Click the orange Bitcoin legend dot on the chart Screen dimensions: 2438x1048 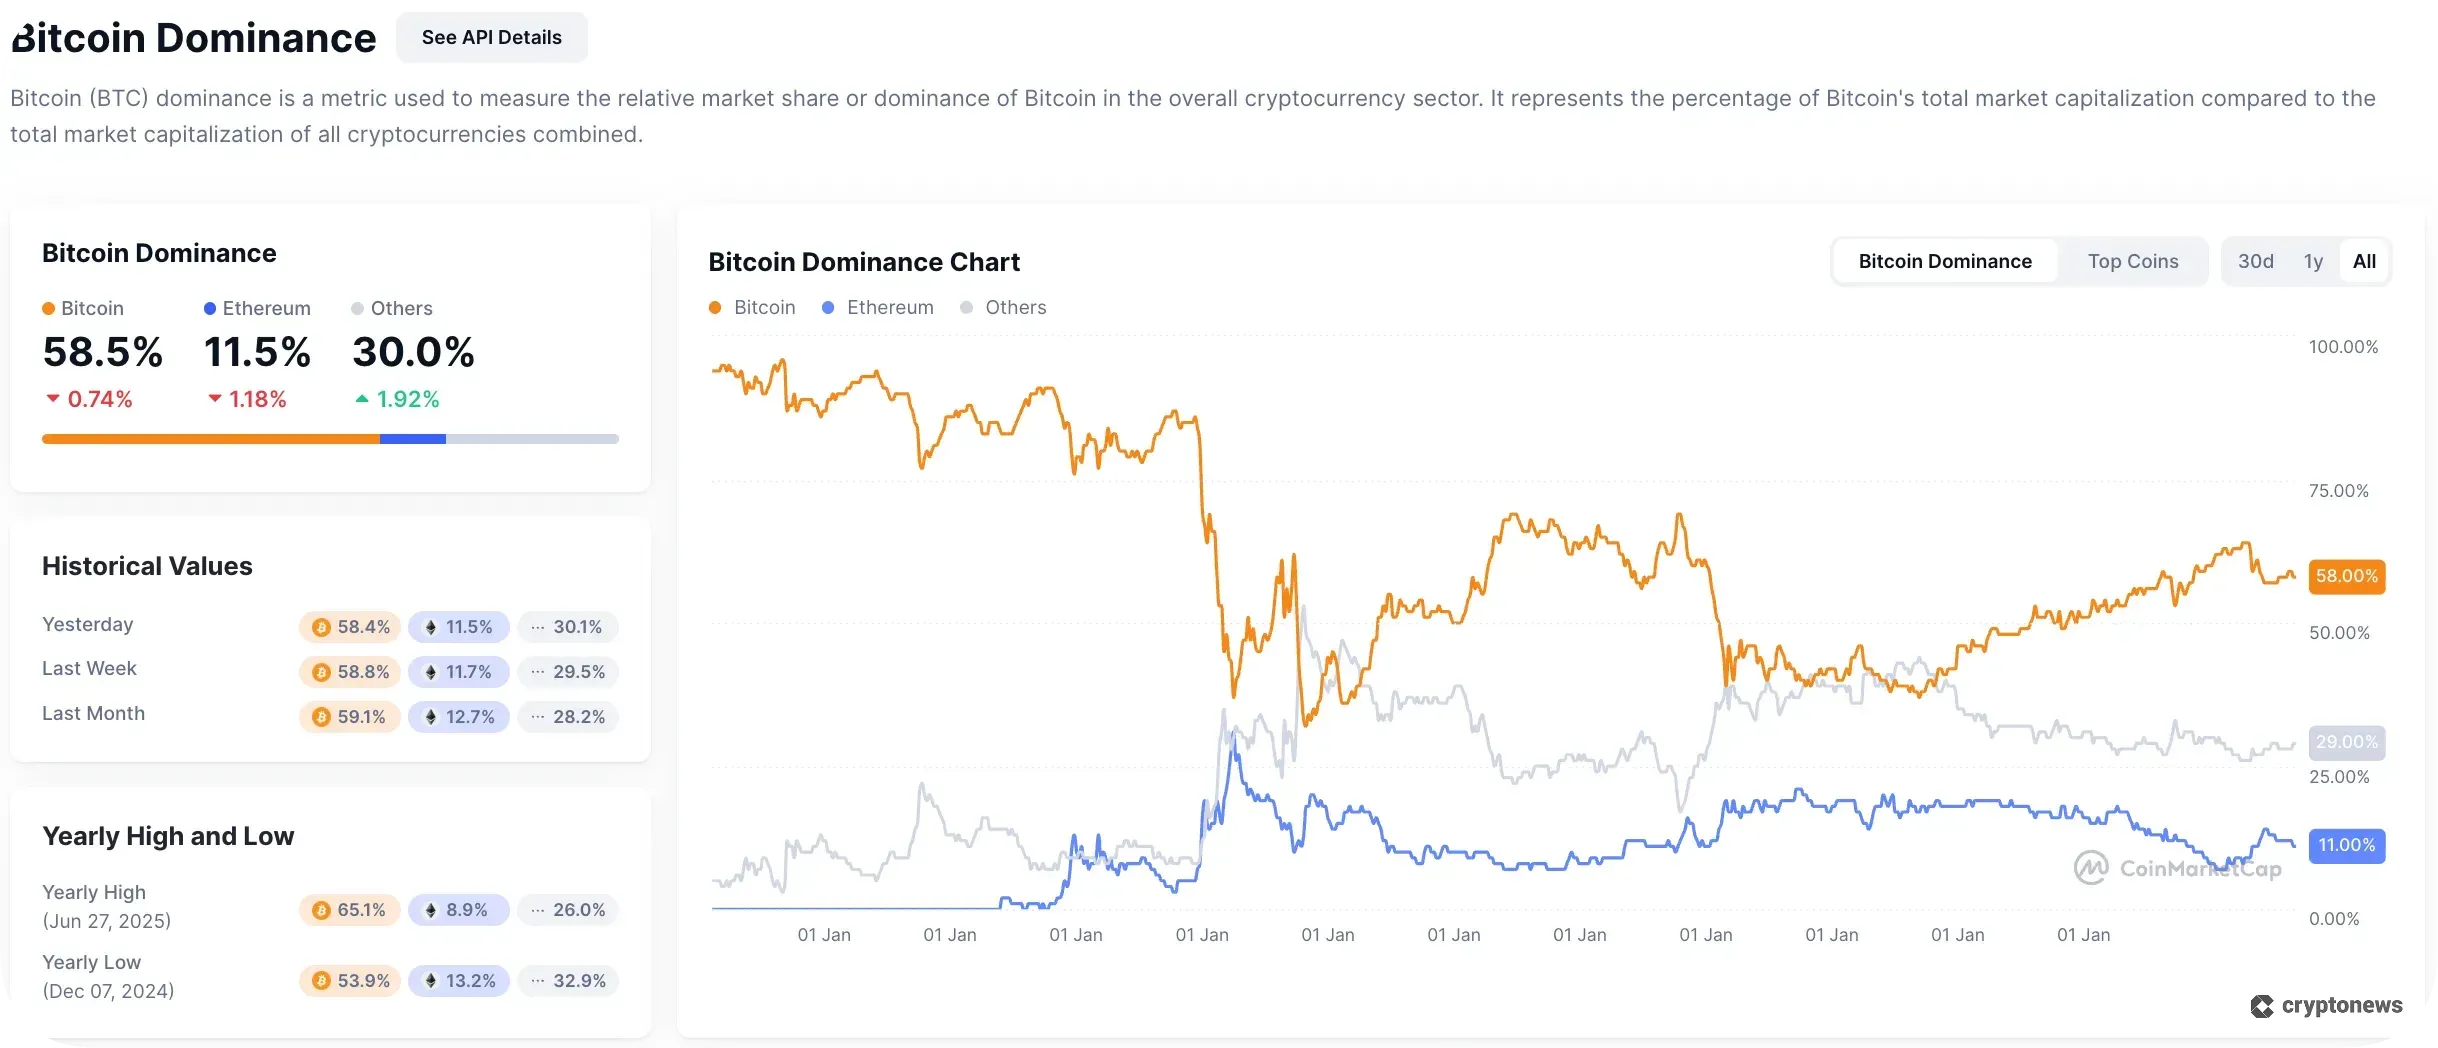(x=716, y=307)
